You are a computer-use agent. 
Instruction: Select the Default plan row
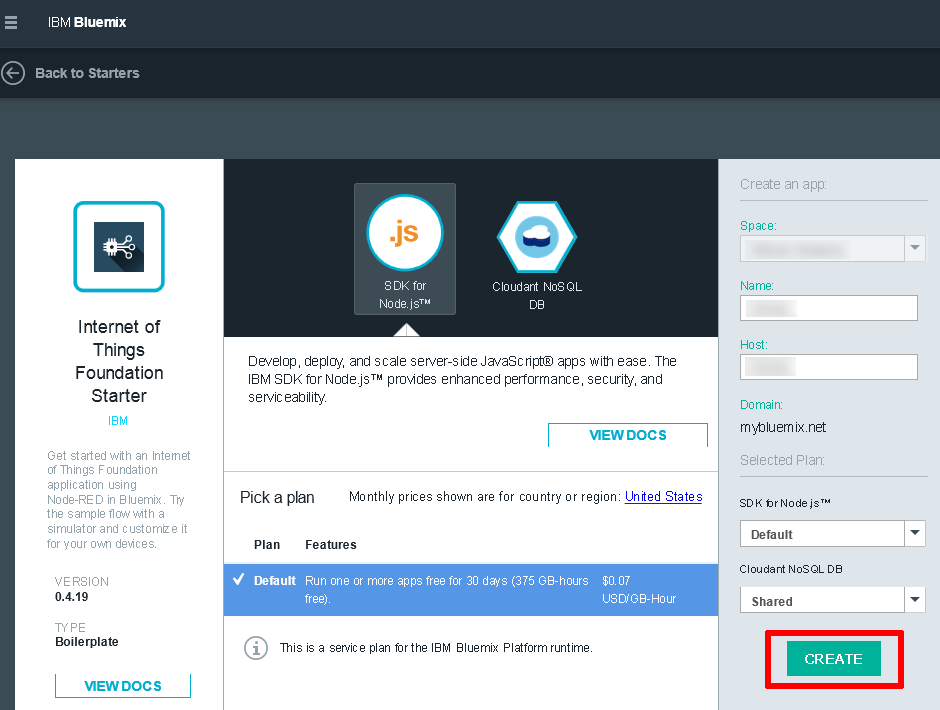[x=471, y=589]
